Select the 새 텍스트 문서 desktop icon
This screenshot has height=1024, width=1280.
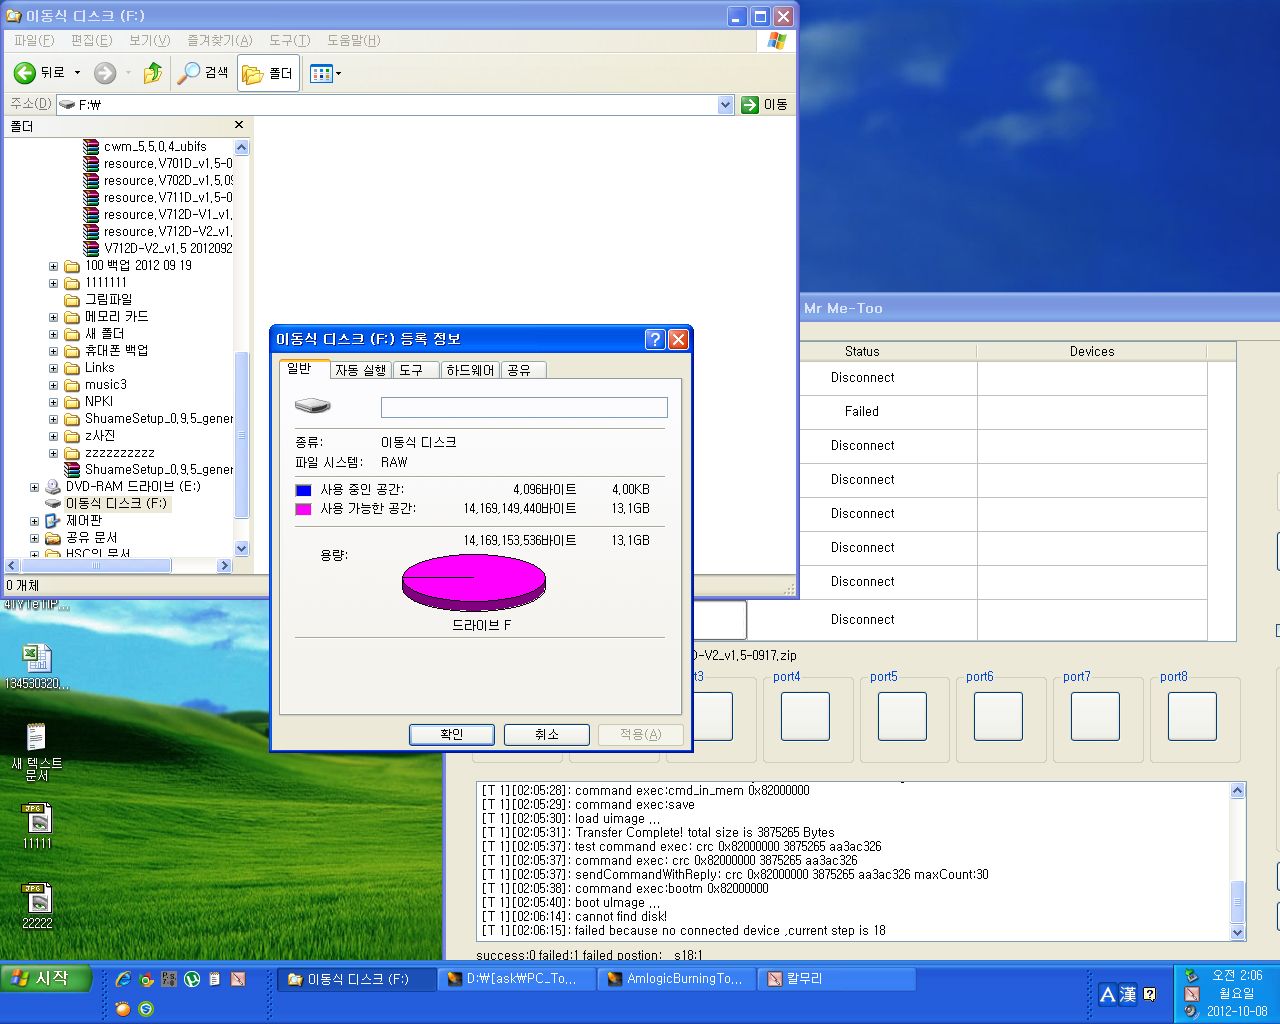pos(37,752)
